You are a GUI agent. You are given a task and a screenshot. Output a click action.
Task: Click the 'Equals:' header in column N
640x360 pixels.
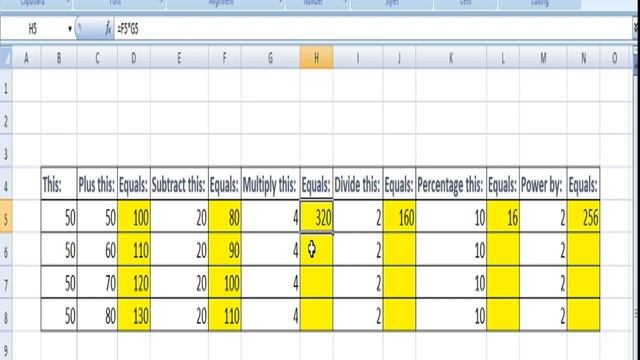tap(584, 183)
